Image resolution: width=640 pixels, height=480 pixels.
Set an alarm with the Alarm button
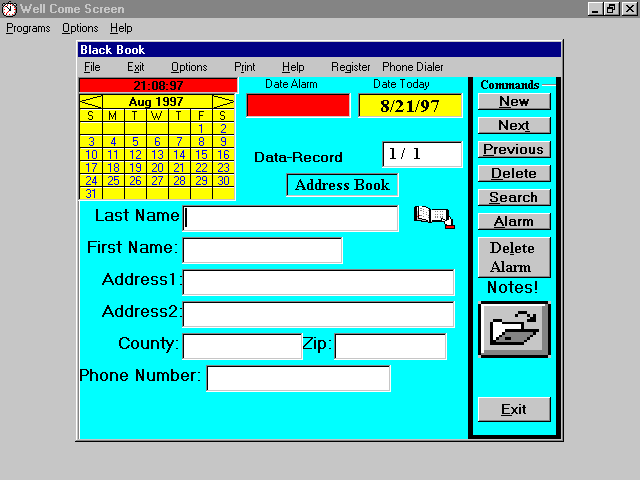click(x=514, y=221)
